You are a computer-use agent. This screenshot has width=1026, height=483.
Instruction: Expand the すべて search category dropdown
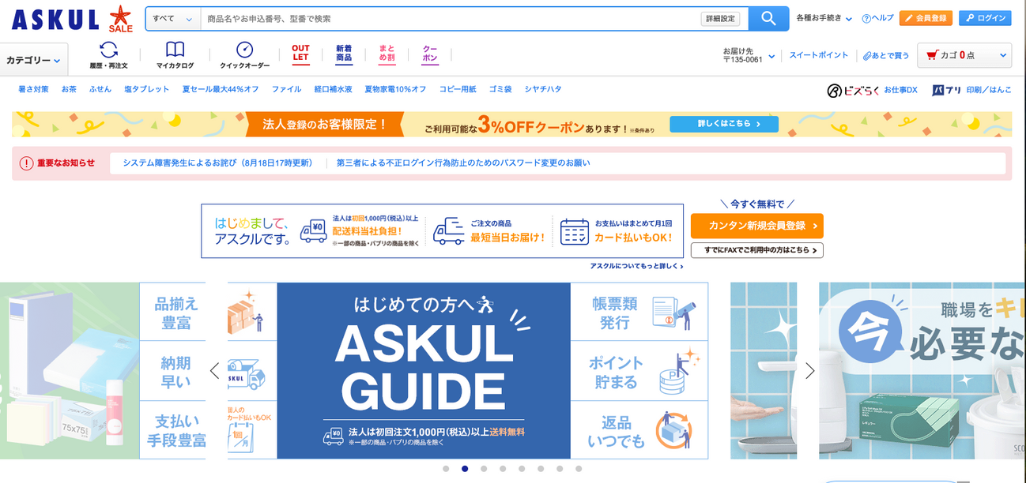172,18
